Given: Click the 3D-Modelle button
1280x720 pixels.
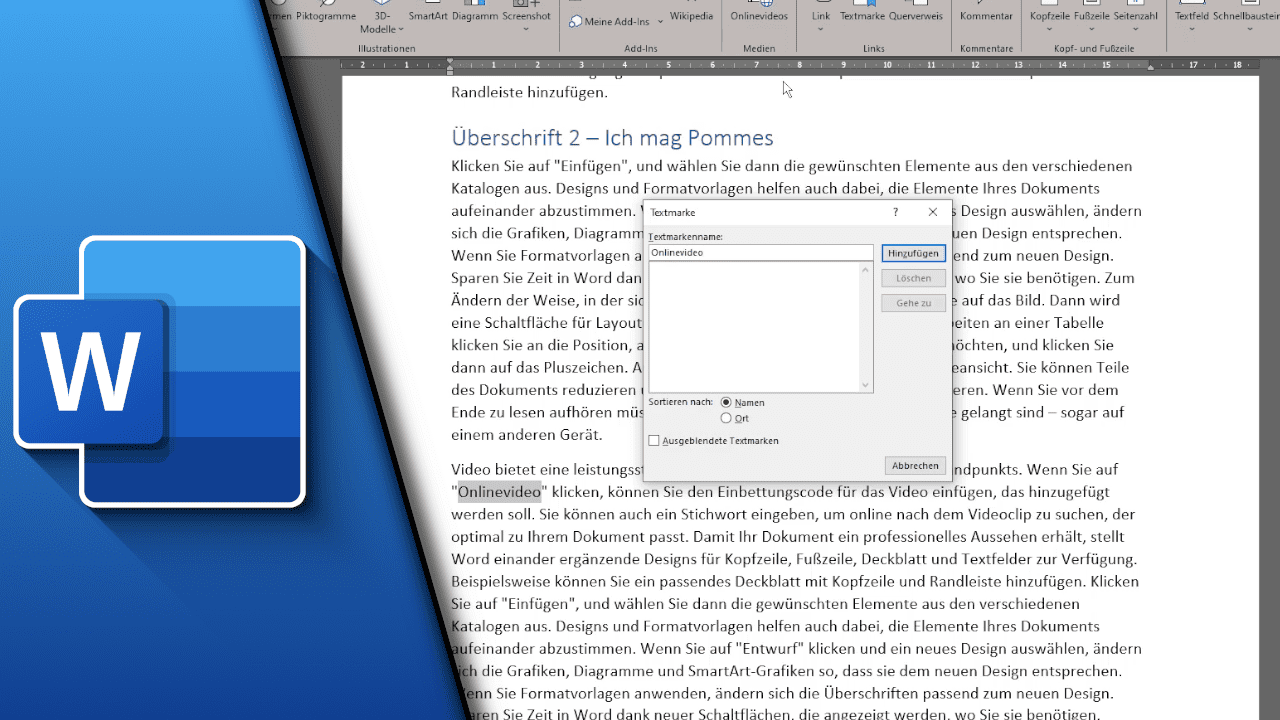Looking at the screenshot, I should 383,16.
